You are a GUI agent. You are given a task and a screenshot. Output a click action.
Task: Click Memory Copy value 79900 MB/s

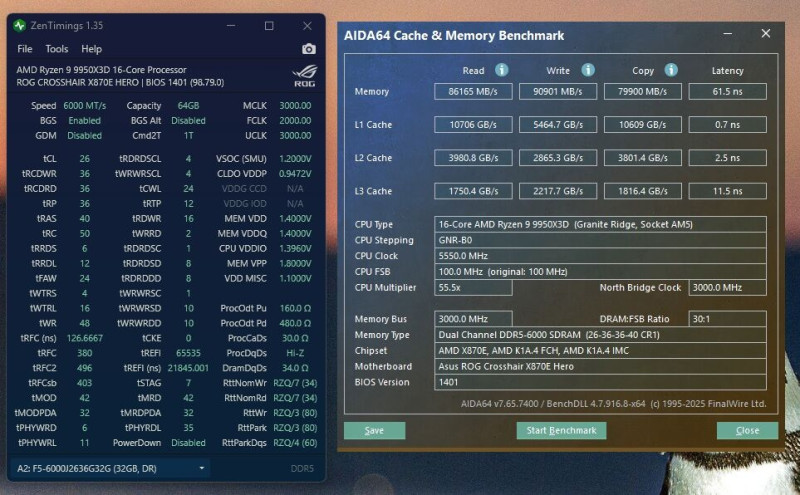click(x=643, y=91)
